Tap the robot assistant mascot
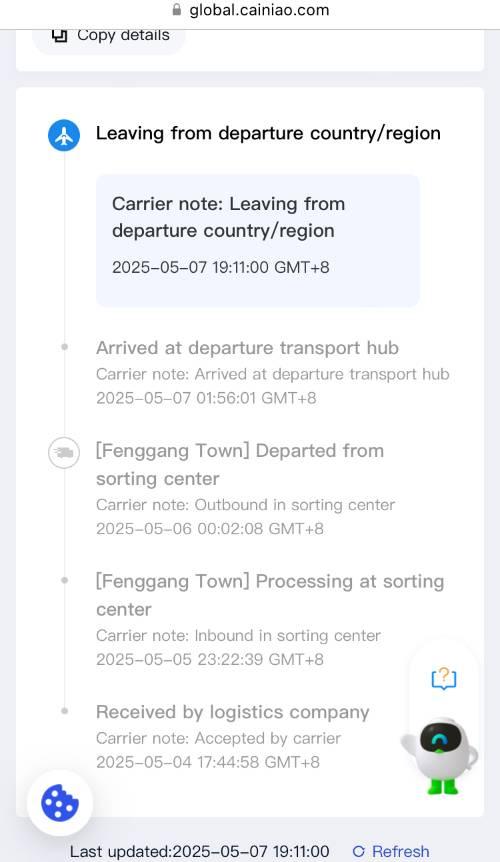Screen dimensions: 500x862 point(440,755)
